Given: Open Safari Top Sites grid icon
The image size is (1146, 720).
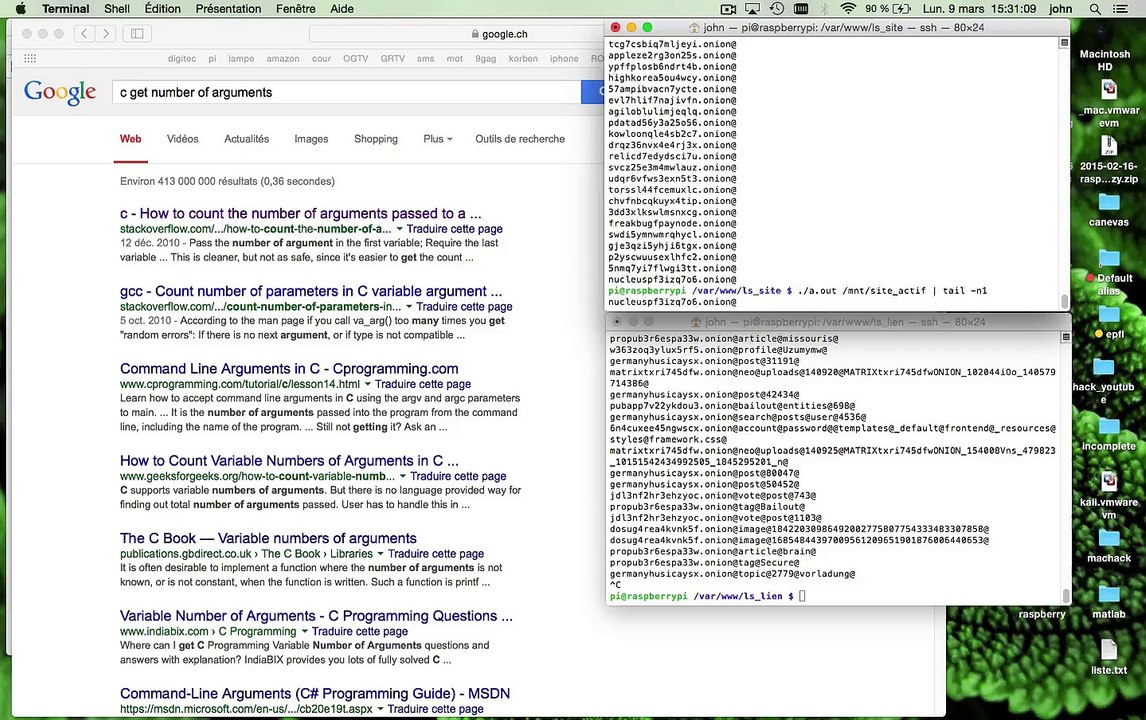Looking at the screenshot, I should click(30, 58).
